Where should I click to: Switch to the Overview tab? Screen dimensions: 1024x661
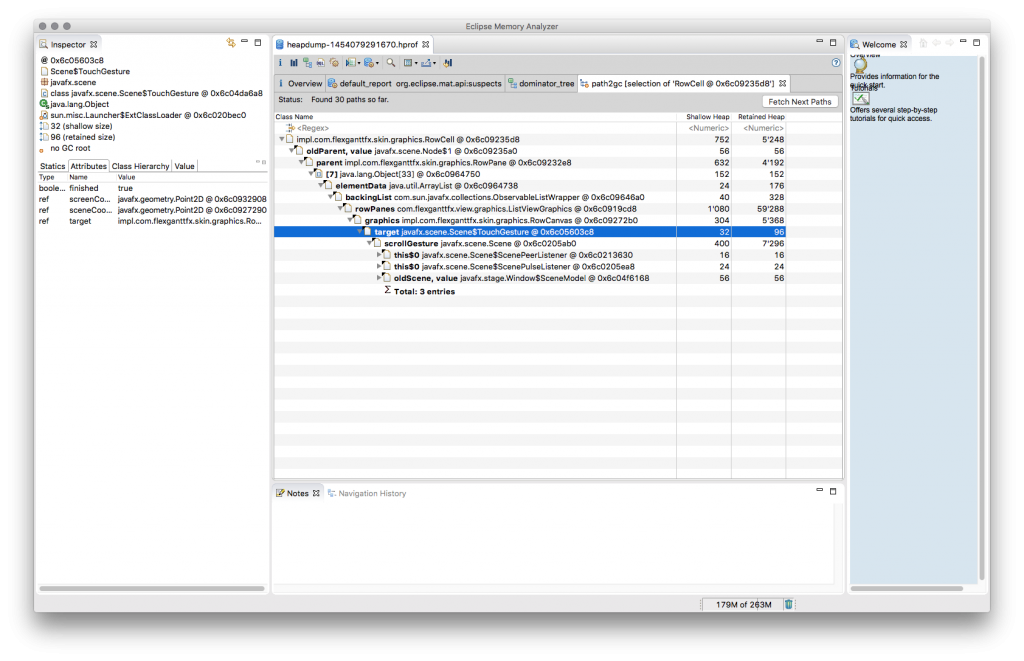coord(300,84)
